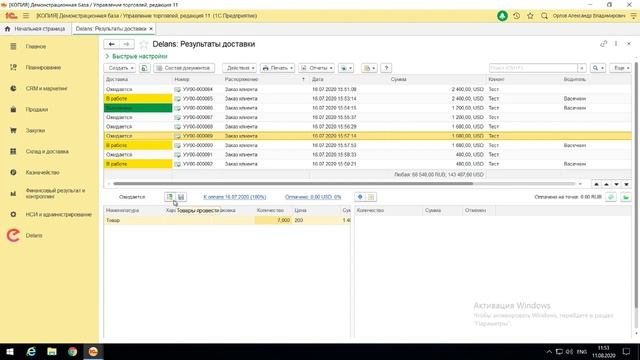Sort by Номер column header
Image resolution: width=640 pixels, height=360 pixels.
click(197, 80)
